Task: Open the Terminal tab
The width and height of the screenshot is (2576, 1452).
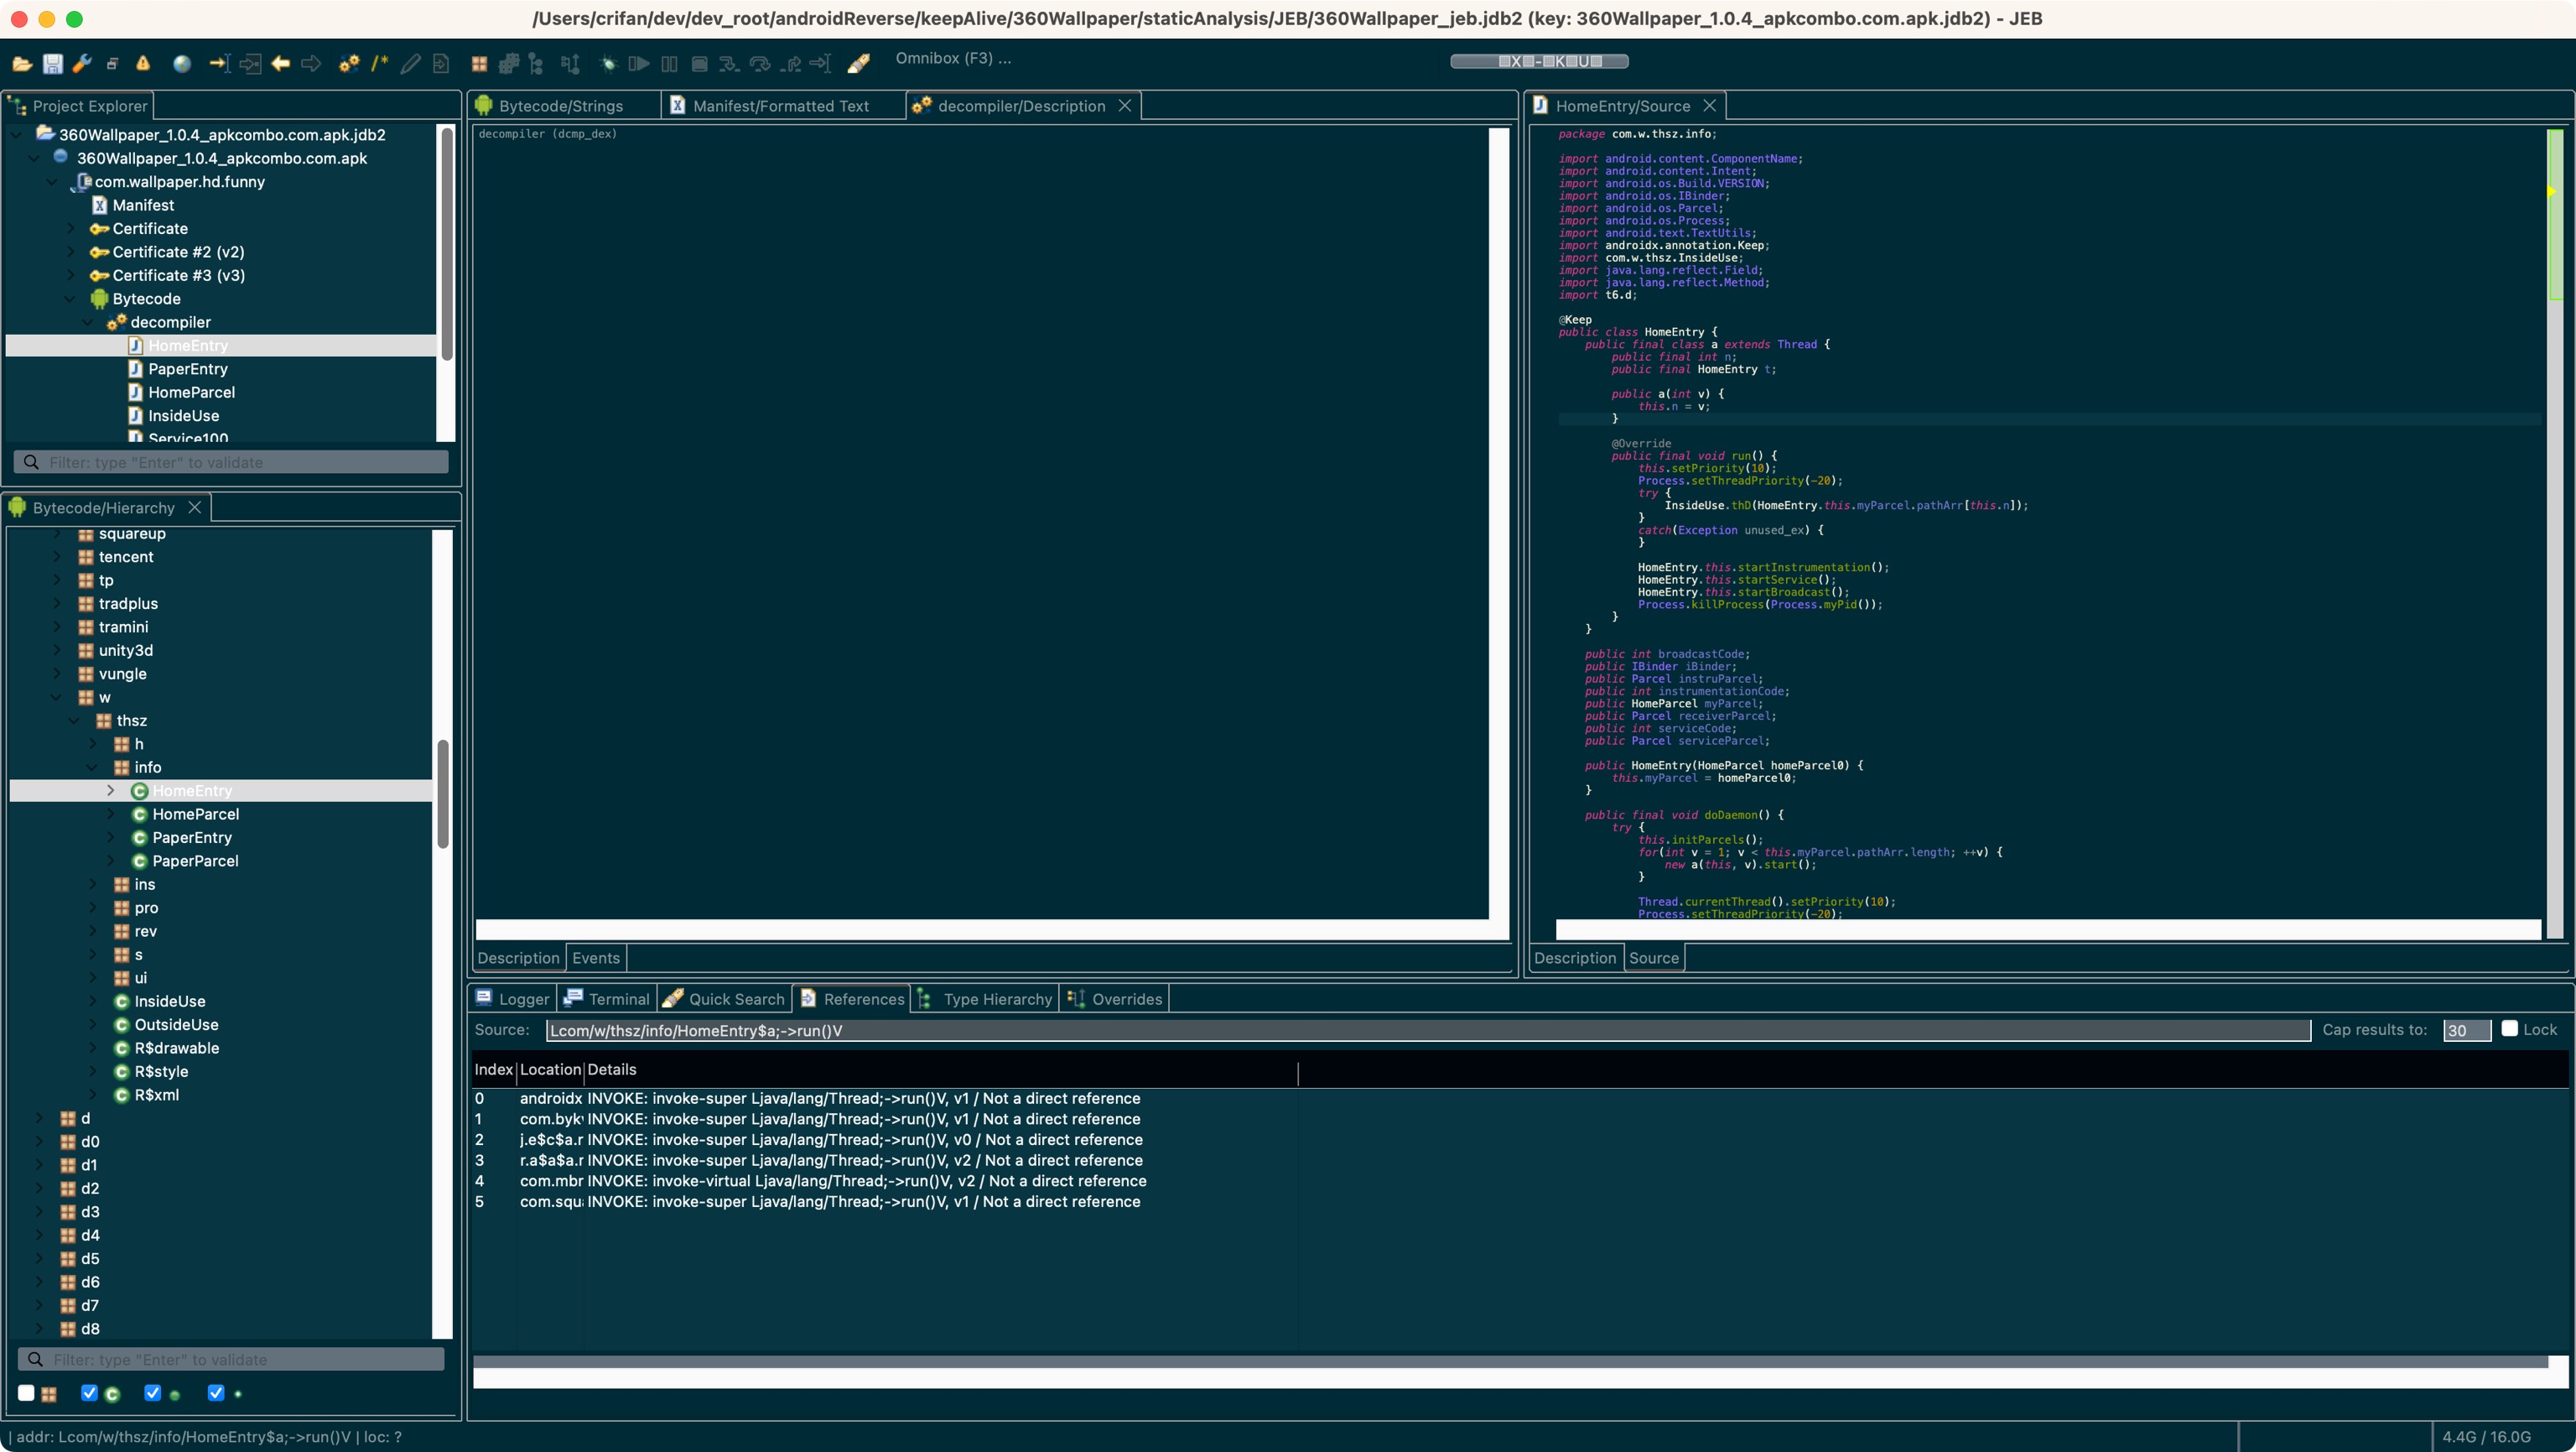Action: (x=607, y=998)
